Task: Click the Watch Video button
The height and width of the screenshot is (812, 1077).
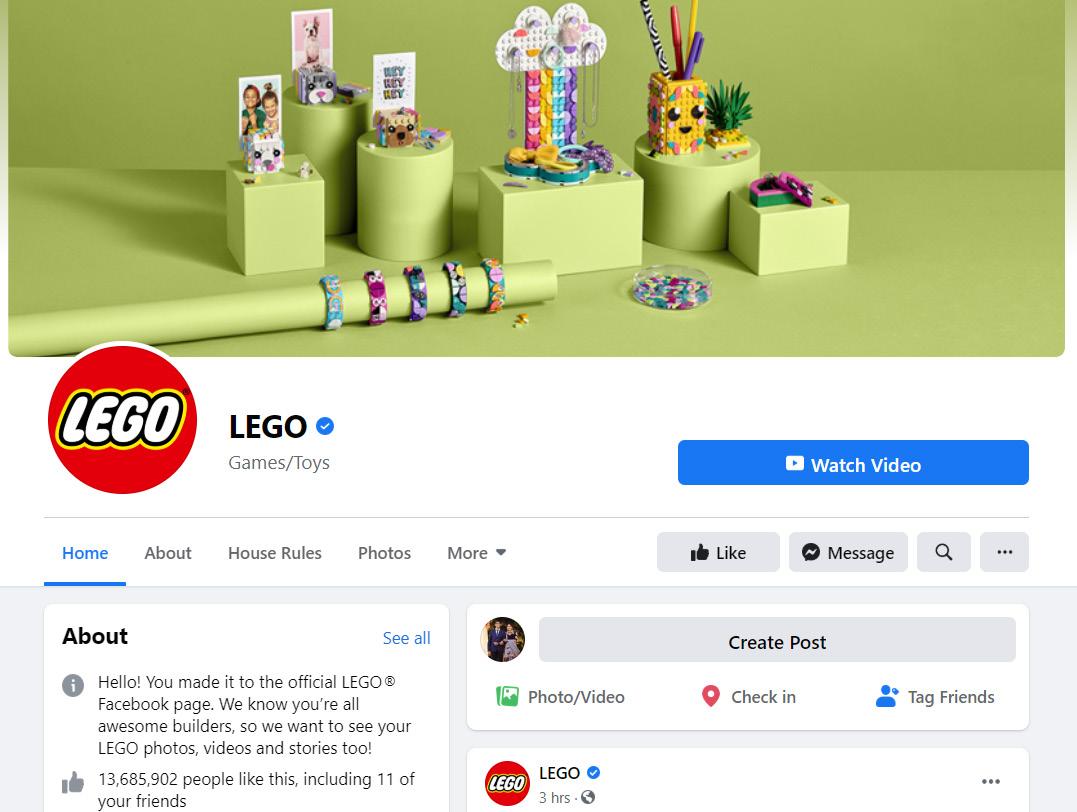Action: (853, 462)
